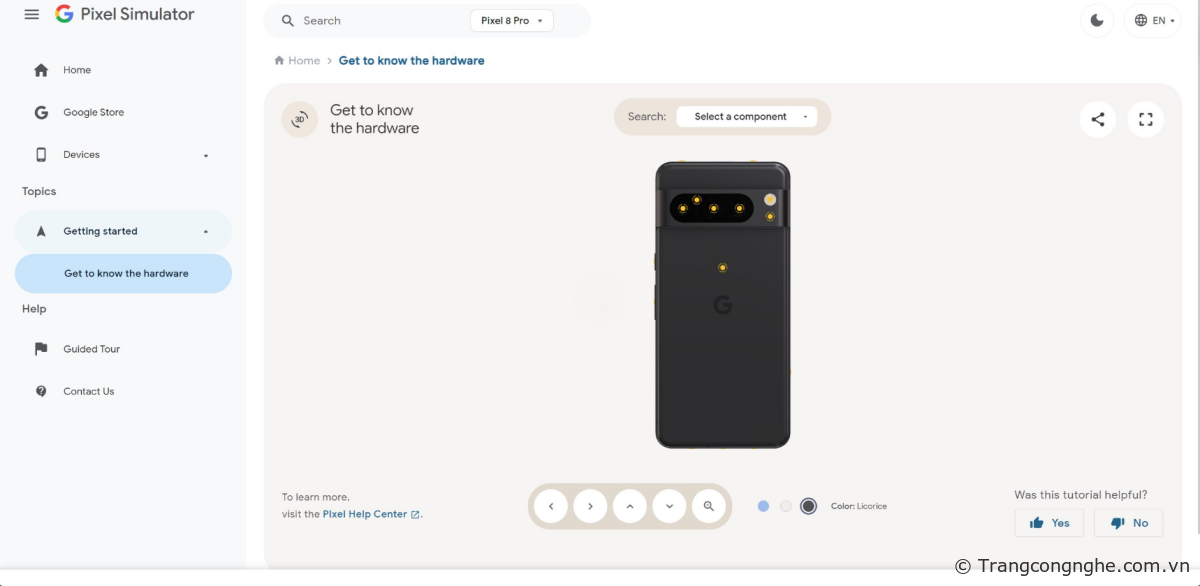This screenshot has height=586, width=1200.
Task: Open the Pixel 8 Pro device dropdown
Action: tap(511, 21)
